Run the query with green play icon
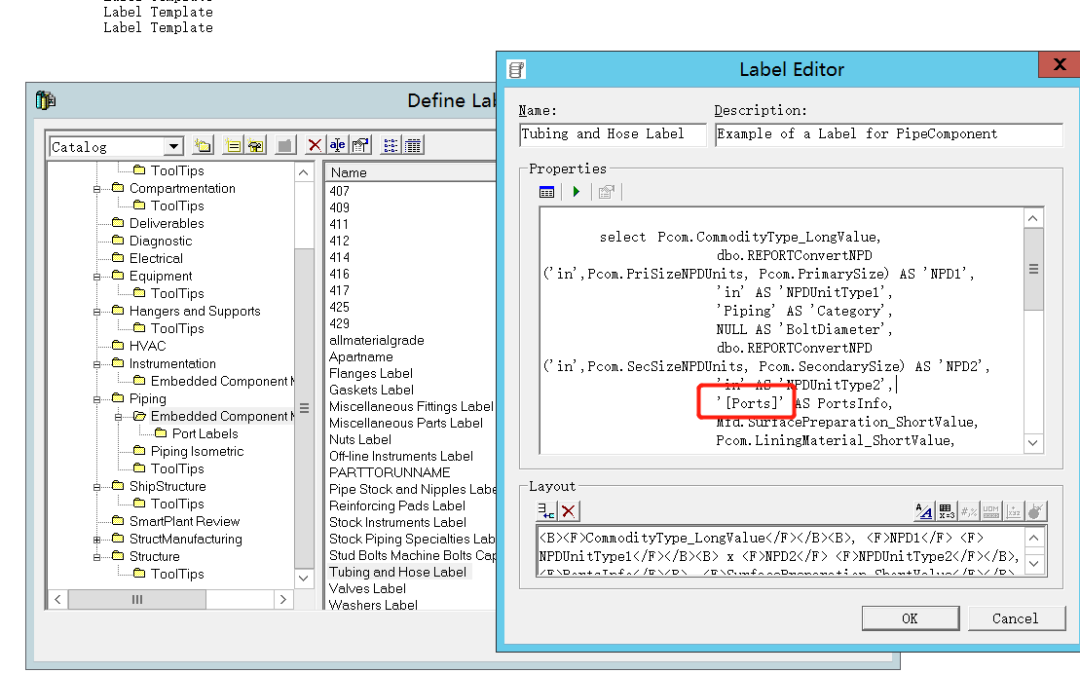 577,192
